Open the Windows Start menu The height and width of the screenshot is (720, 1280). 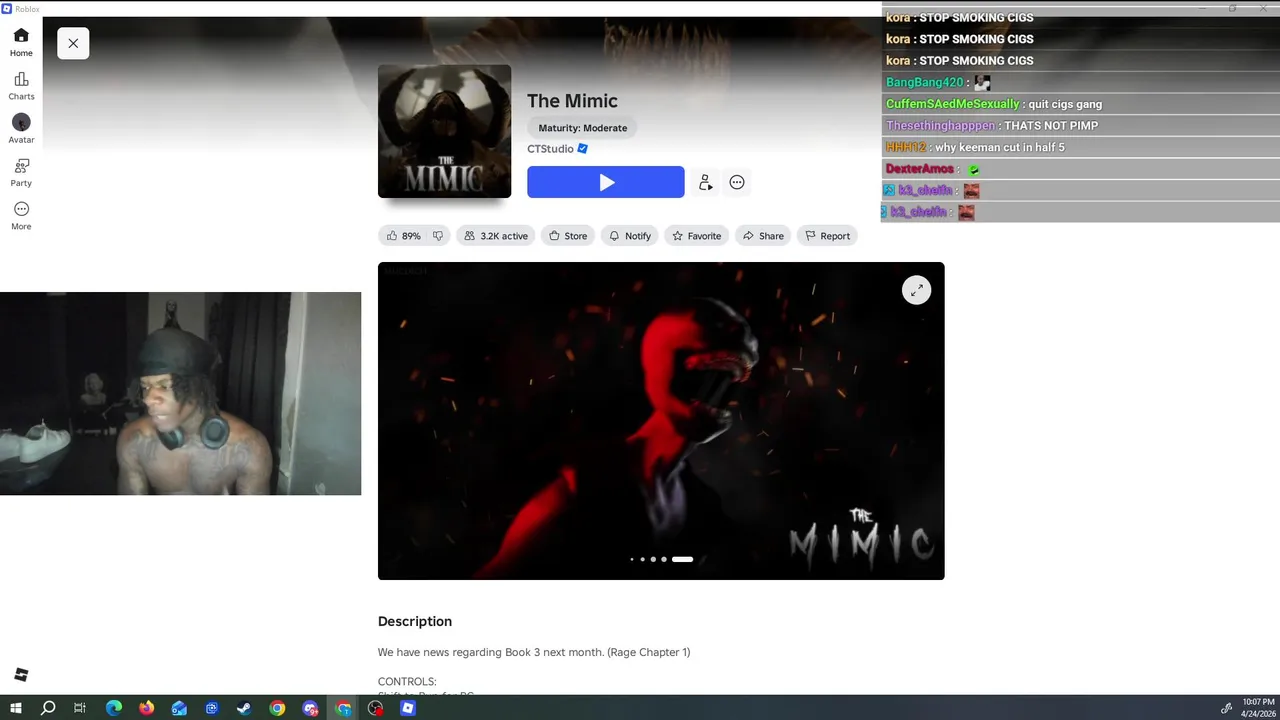click(x=15, y=708)
